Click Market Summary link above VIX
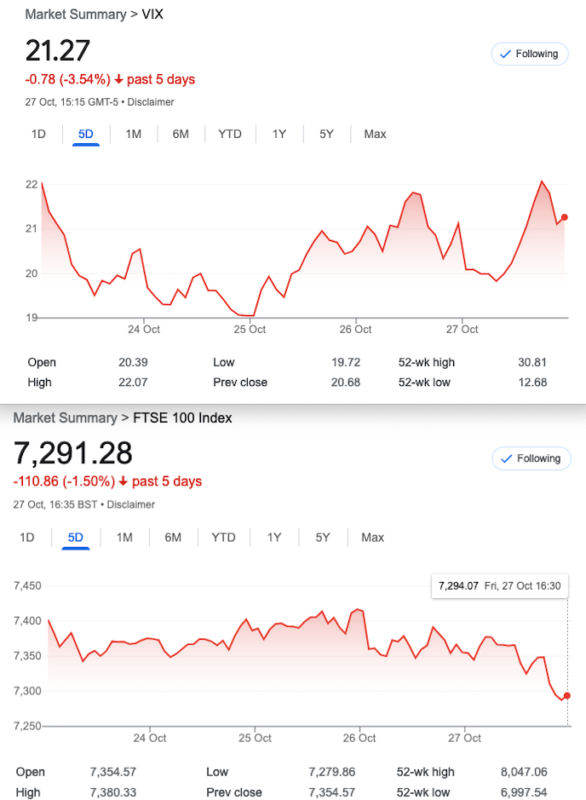This screenshot has height=800, width=586. pos(75,14)
